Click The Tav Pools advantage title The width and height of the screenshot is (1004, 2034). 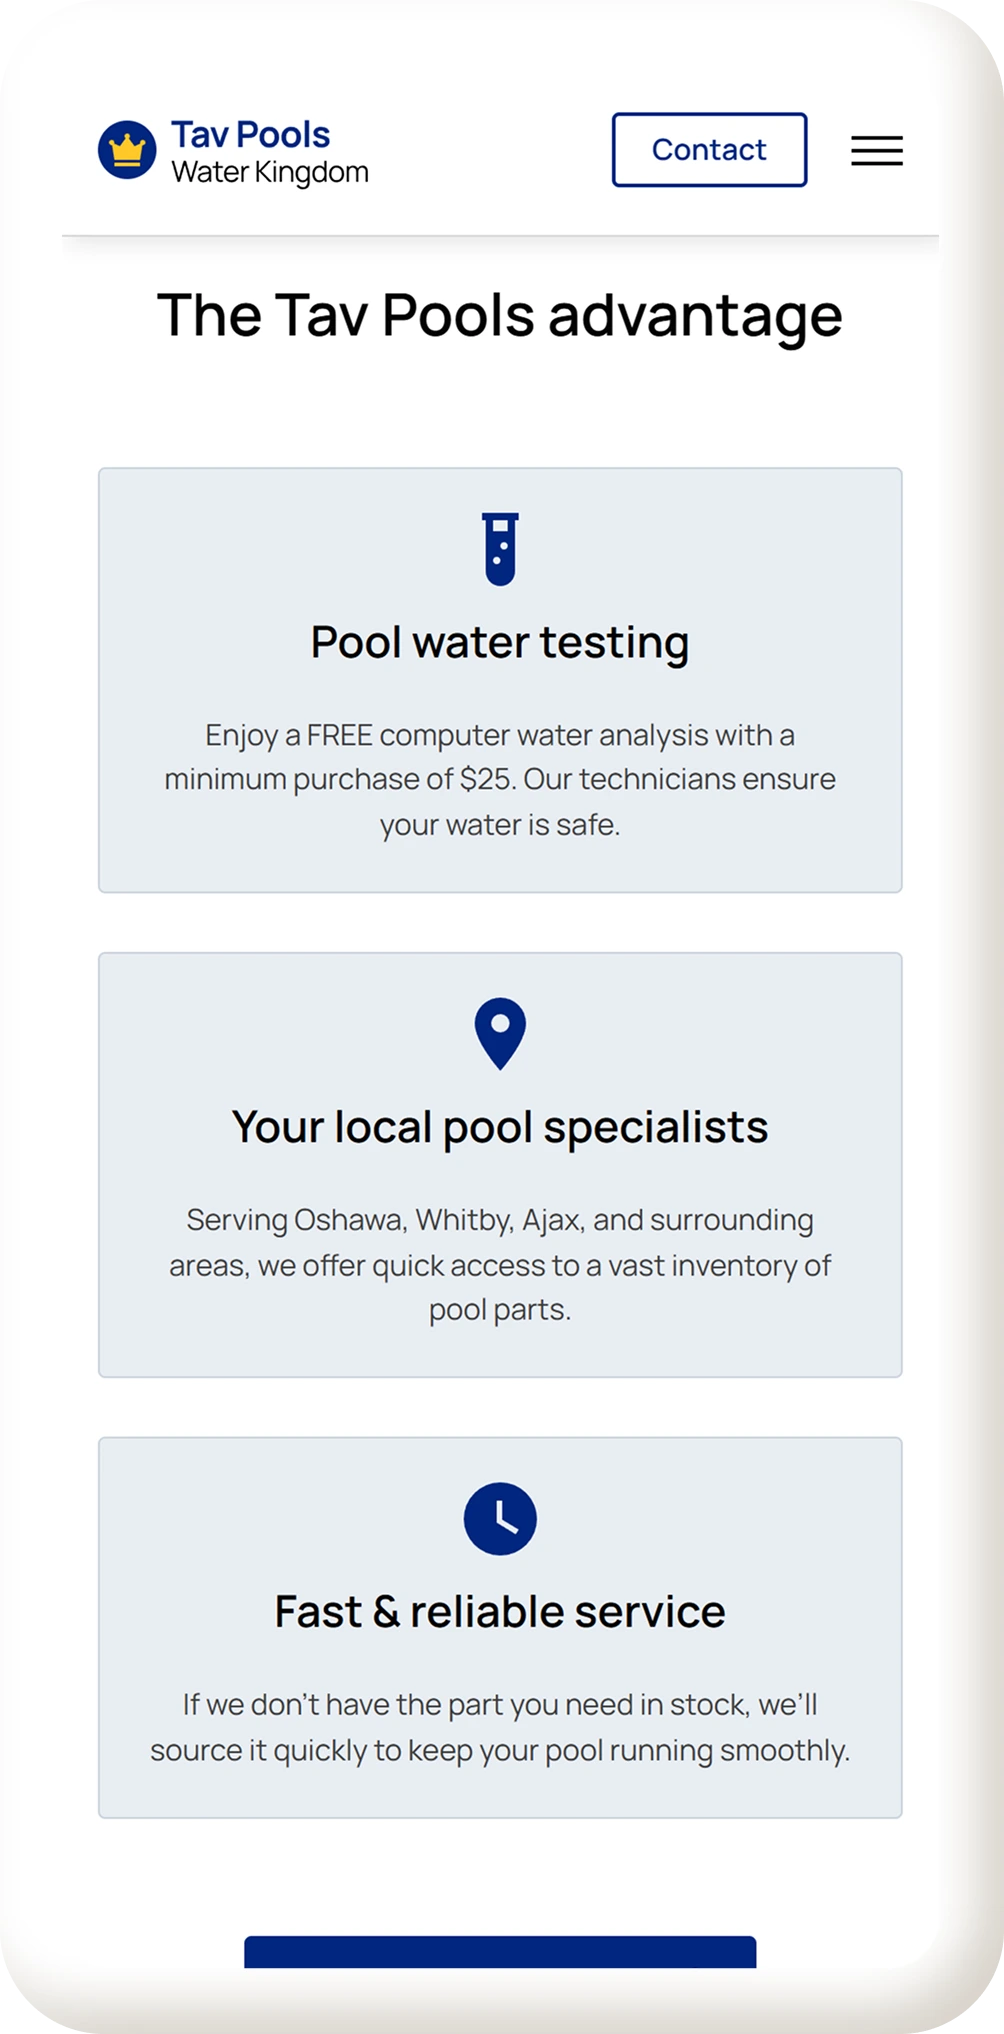click(x=500, y=315)
